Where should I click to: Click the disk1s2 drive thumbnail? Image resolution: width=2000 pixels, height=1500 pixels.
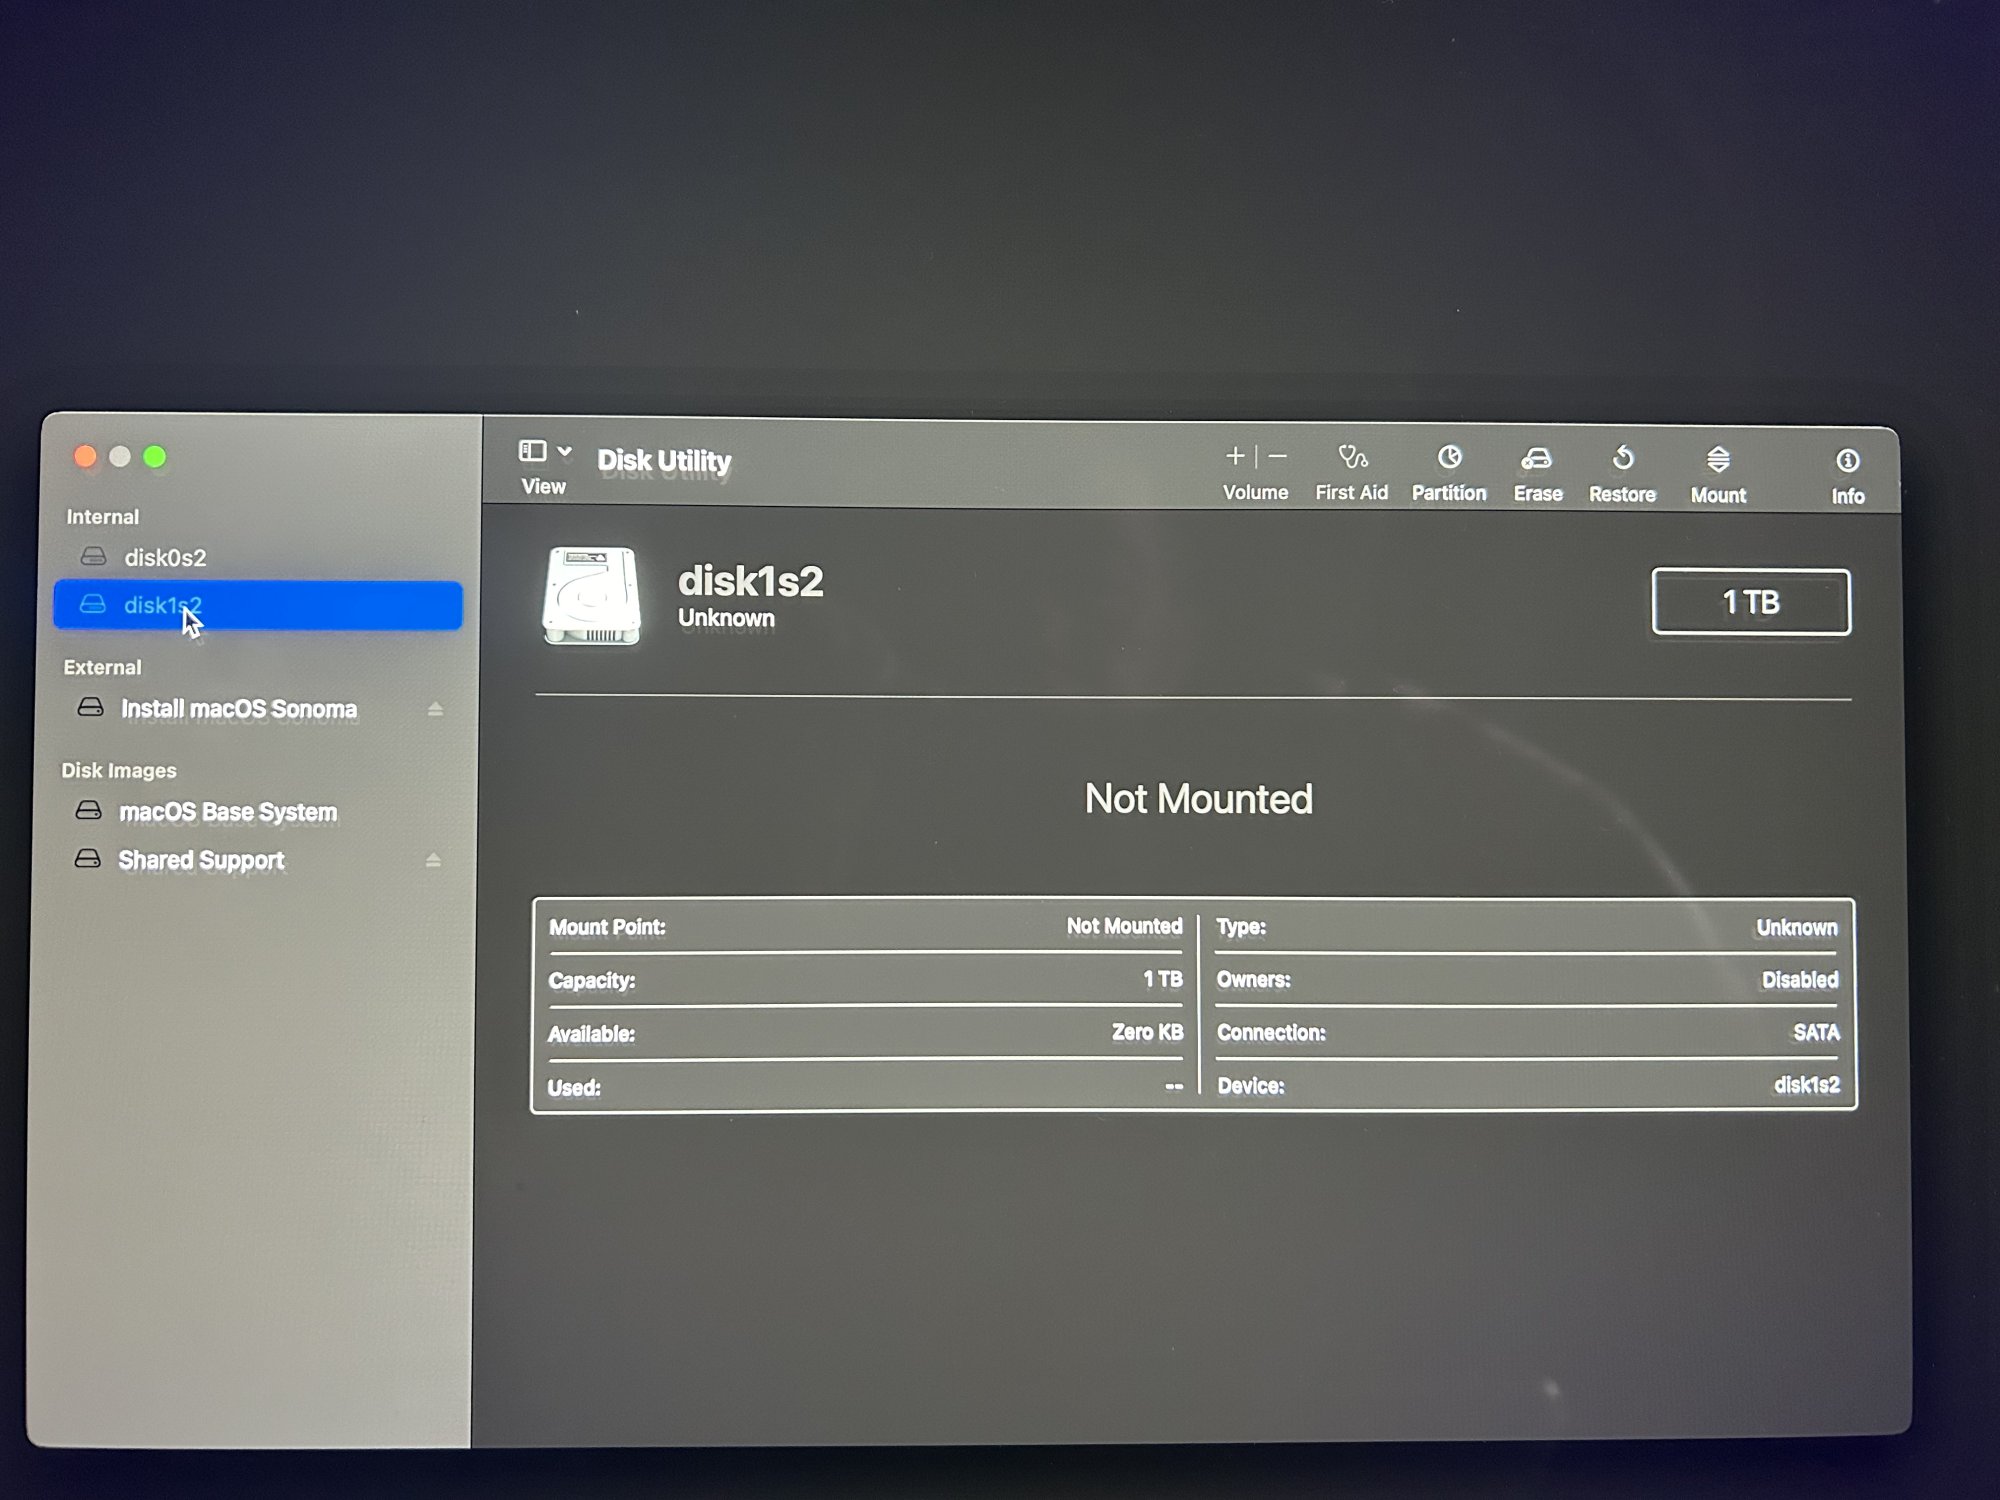click(x=591, y=596)
